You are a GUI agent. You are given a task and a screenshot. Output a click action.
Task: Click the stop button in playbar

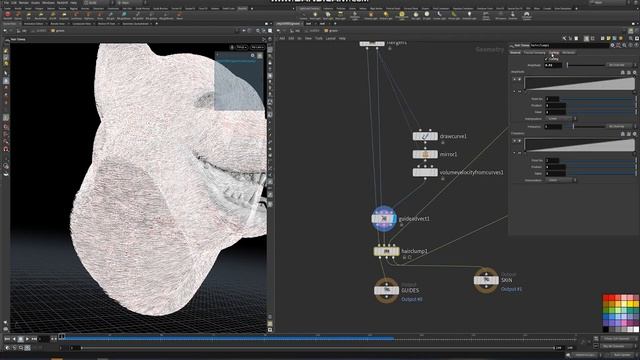tap(21, 339)
